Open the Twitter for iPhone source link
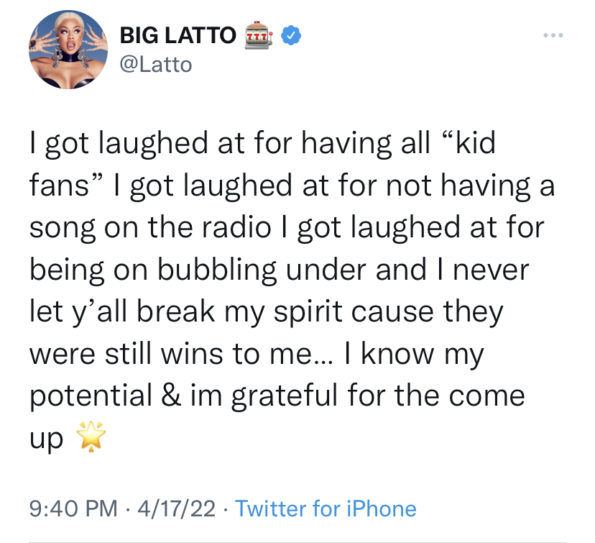Viewport: 595px width, 543px height. click(x=326, y=508)
